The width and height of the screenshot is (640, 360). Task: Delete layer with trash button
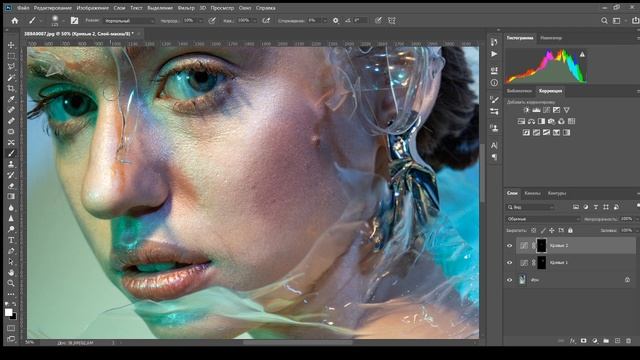628,341
